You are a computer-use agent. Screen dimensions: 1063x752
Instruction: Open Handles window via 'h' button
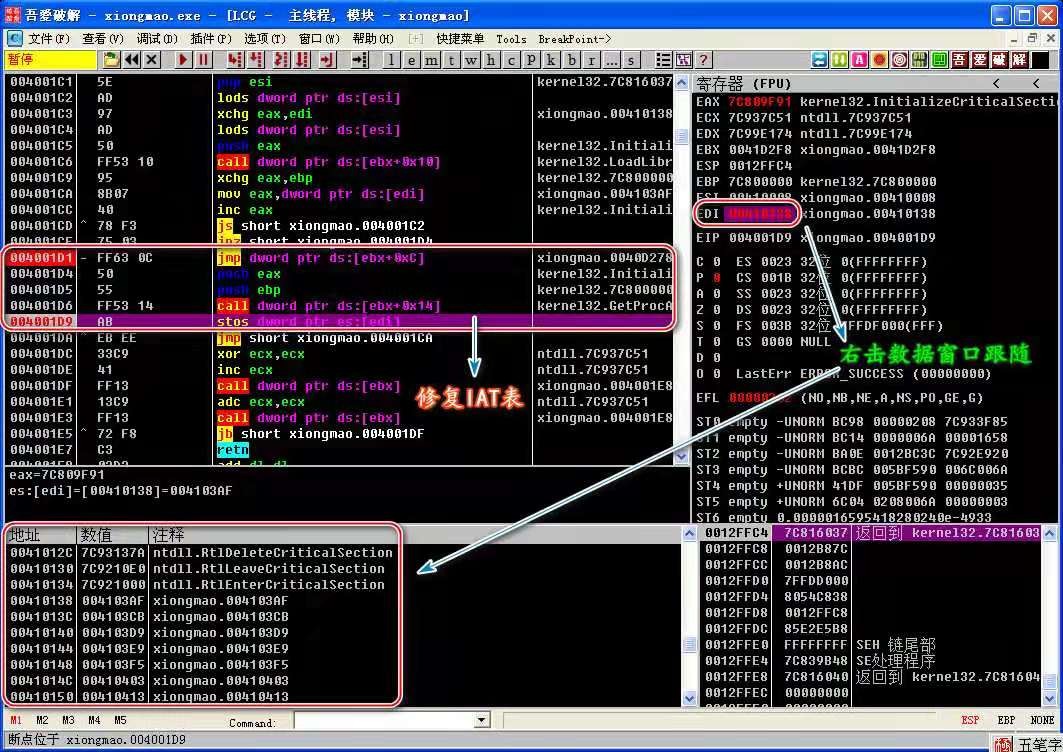click(x=491, y=60)
